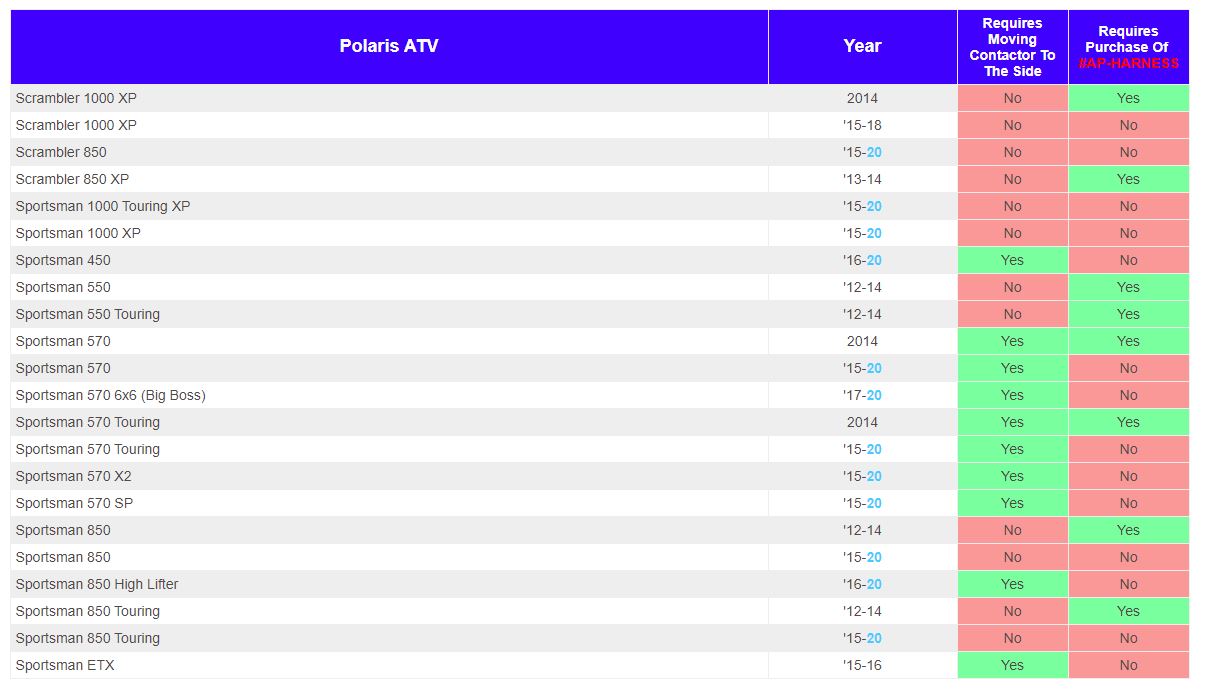Click the '12-14 year of Sportsman 550 Touring
The height and width of the screenshot is (694, 1205).
tap(862, 314)
